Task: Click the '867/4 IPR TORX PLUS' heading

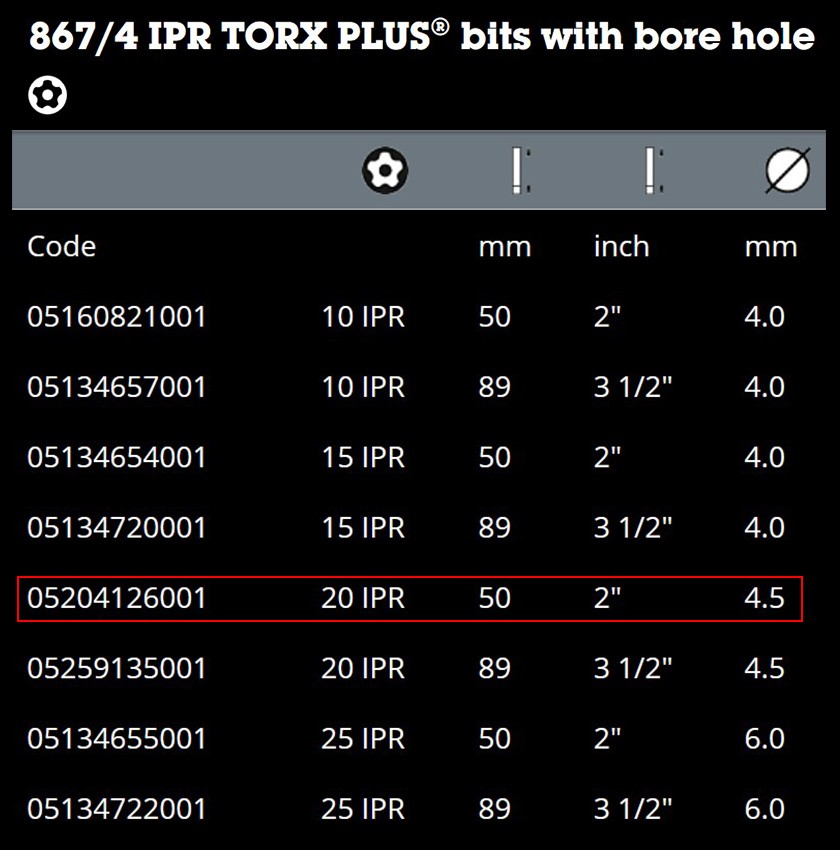Action: pos(422,36)
